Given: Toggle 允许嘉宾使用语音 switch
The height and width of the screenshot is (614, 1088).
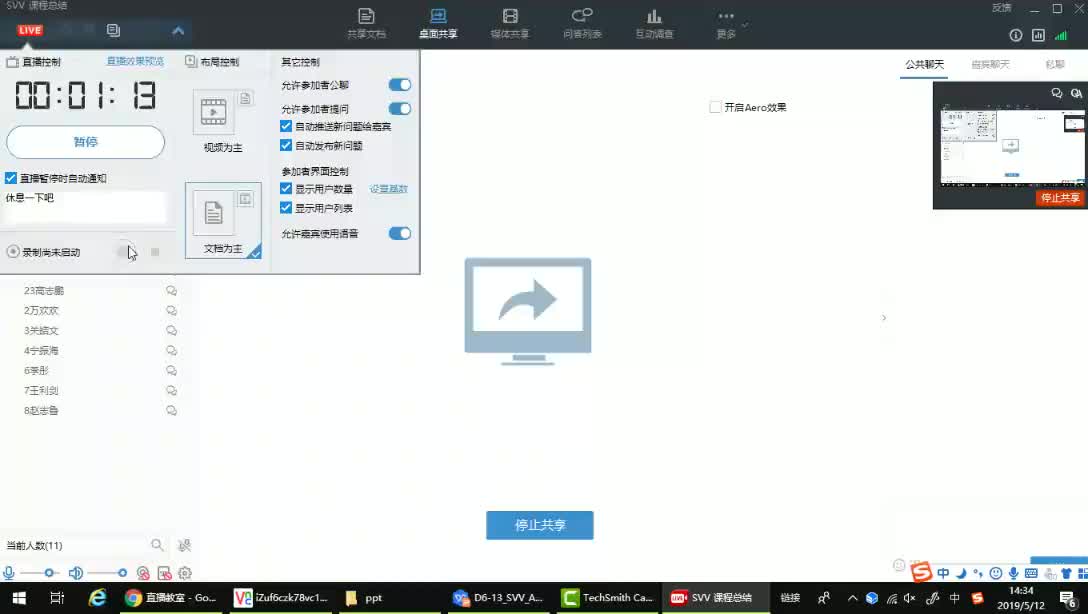Looking at the screenshot, I should click(400, 234).
